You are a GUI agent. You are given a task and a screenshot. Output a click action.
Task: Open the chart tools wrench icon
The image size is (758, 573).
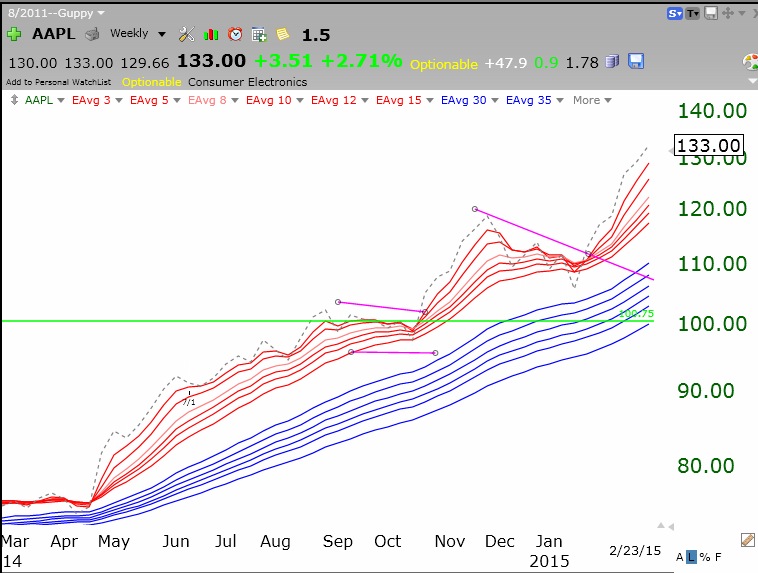click(x=187, y=34)
